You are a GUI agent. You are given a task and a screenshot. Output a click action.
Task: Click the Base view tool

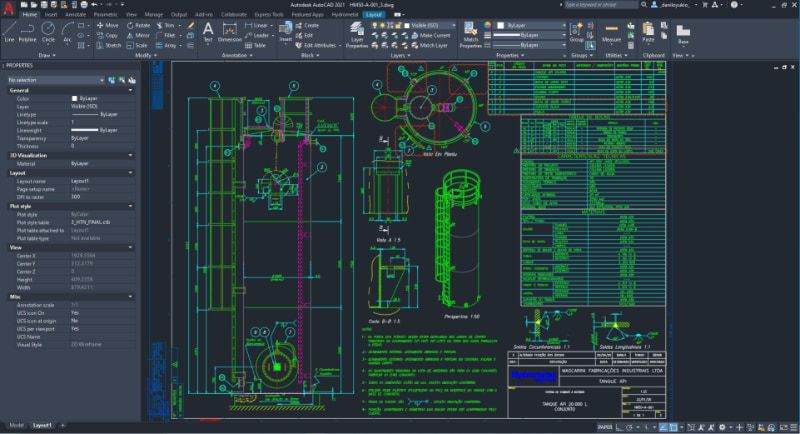pyautogui.click(x=683, y=34)
